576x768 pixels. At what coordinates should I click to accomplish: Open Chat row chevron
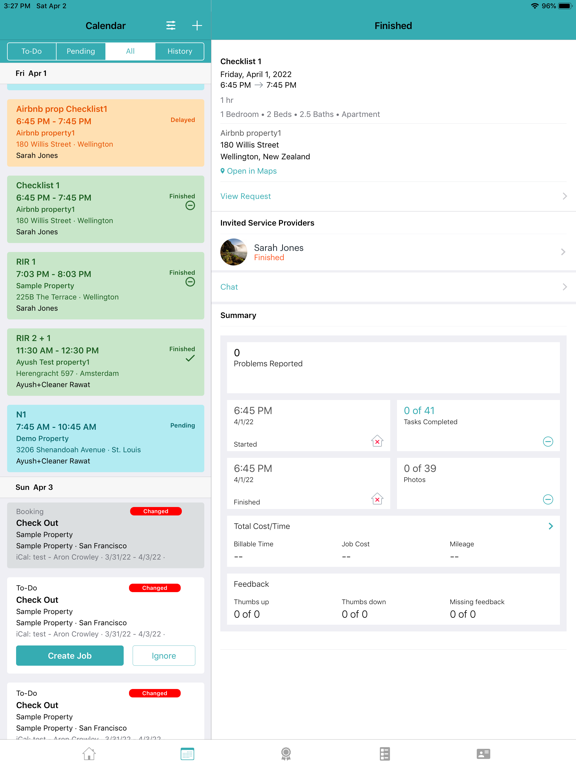pyautogui.click(x=564, y=287)
